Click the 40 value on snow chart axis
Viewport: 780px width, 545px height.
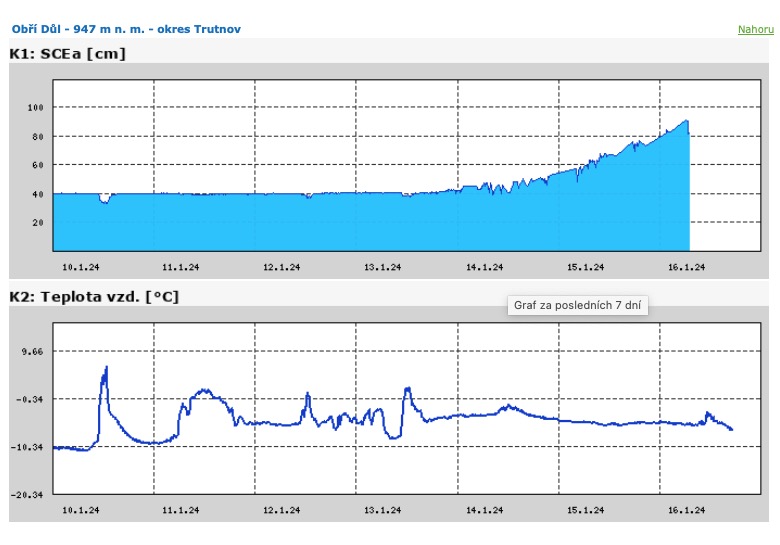tap(40, 194)
